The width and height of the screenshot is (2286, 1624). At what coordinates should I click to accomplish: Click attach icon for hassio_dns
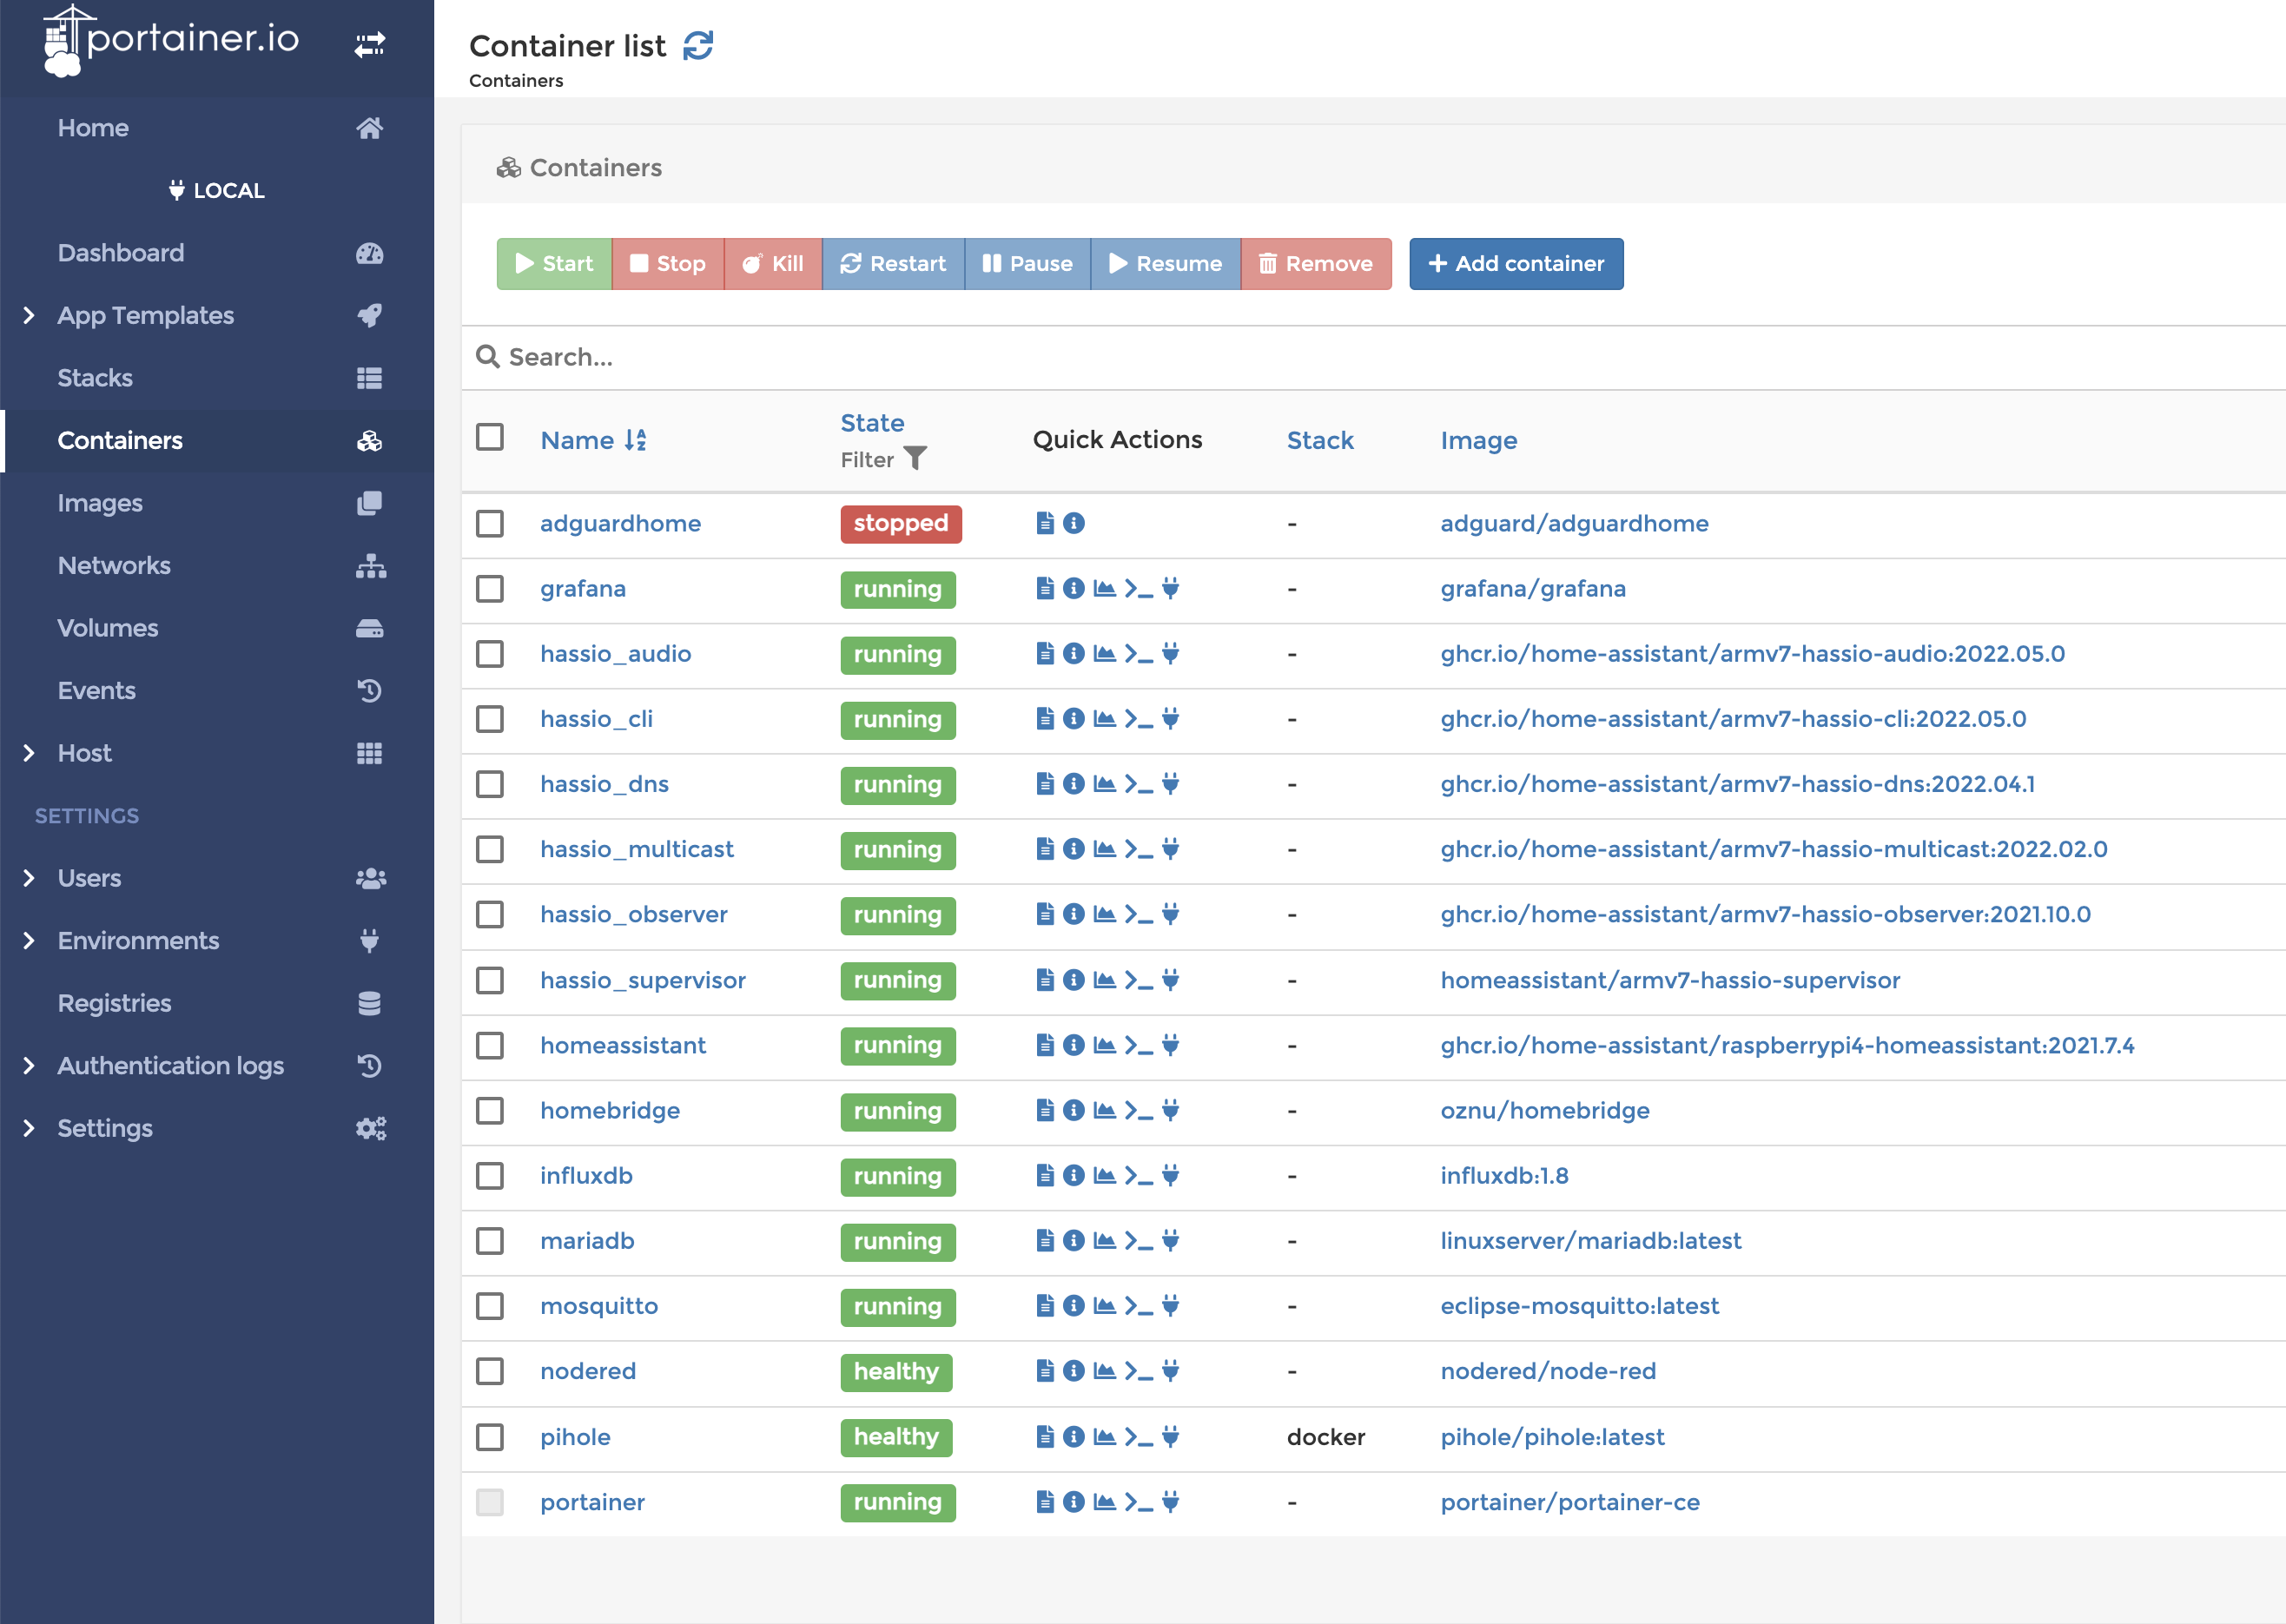tap(1170, 784)
